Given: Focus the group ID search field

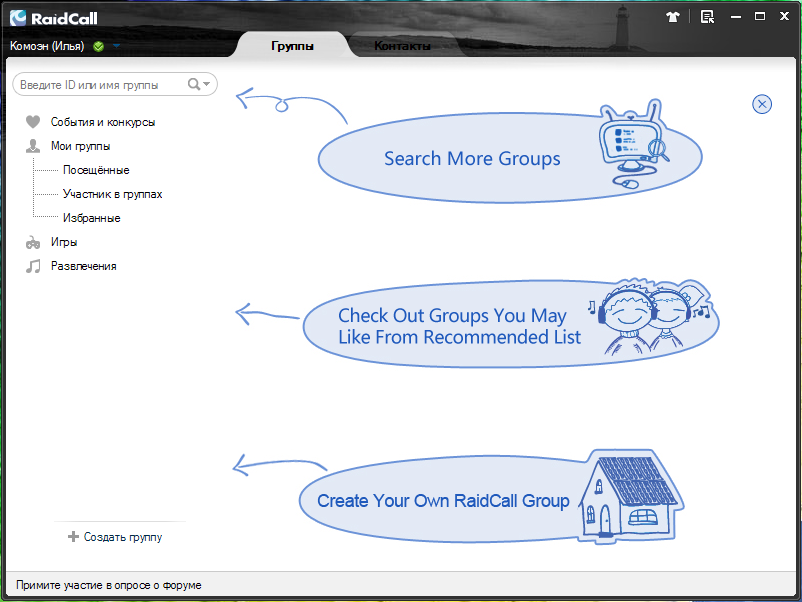Looking at the screenshot, I should pyautogui.click(x=115, y=84).
